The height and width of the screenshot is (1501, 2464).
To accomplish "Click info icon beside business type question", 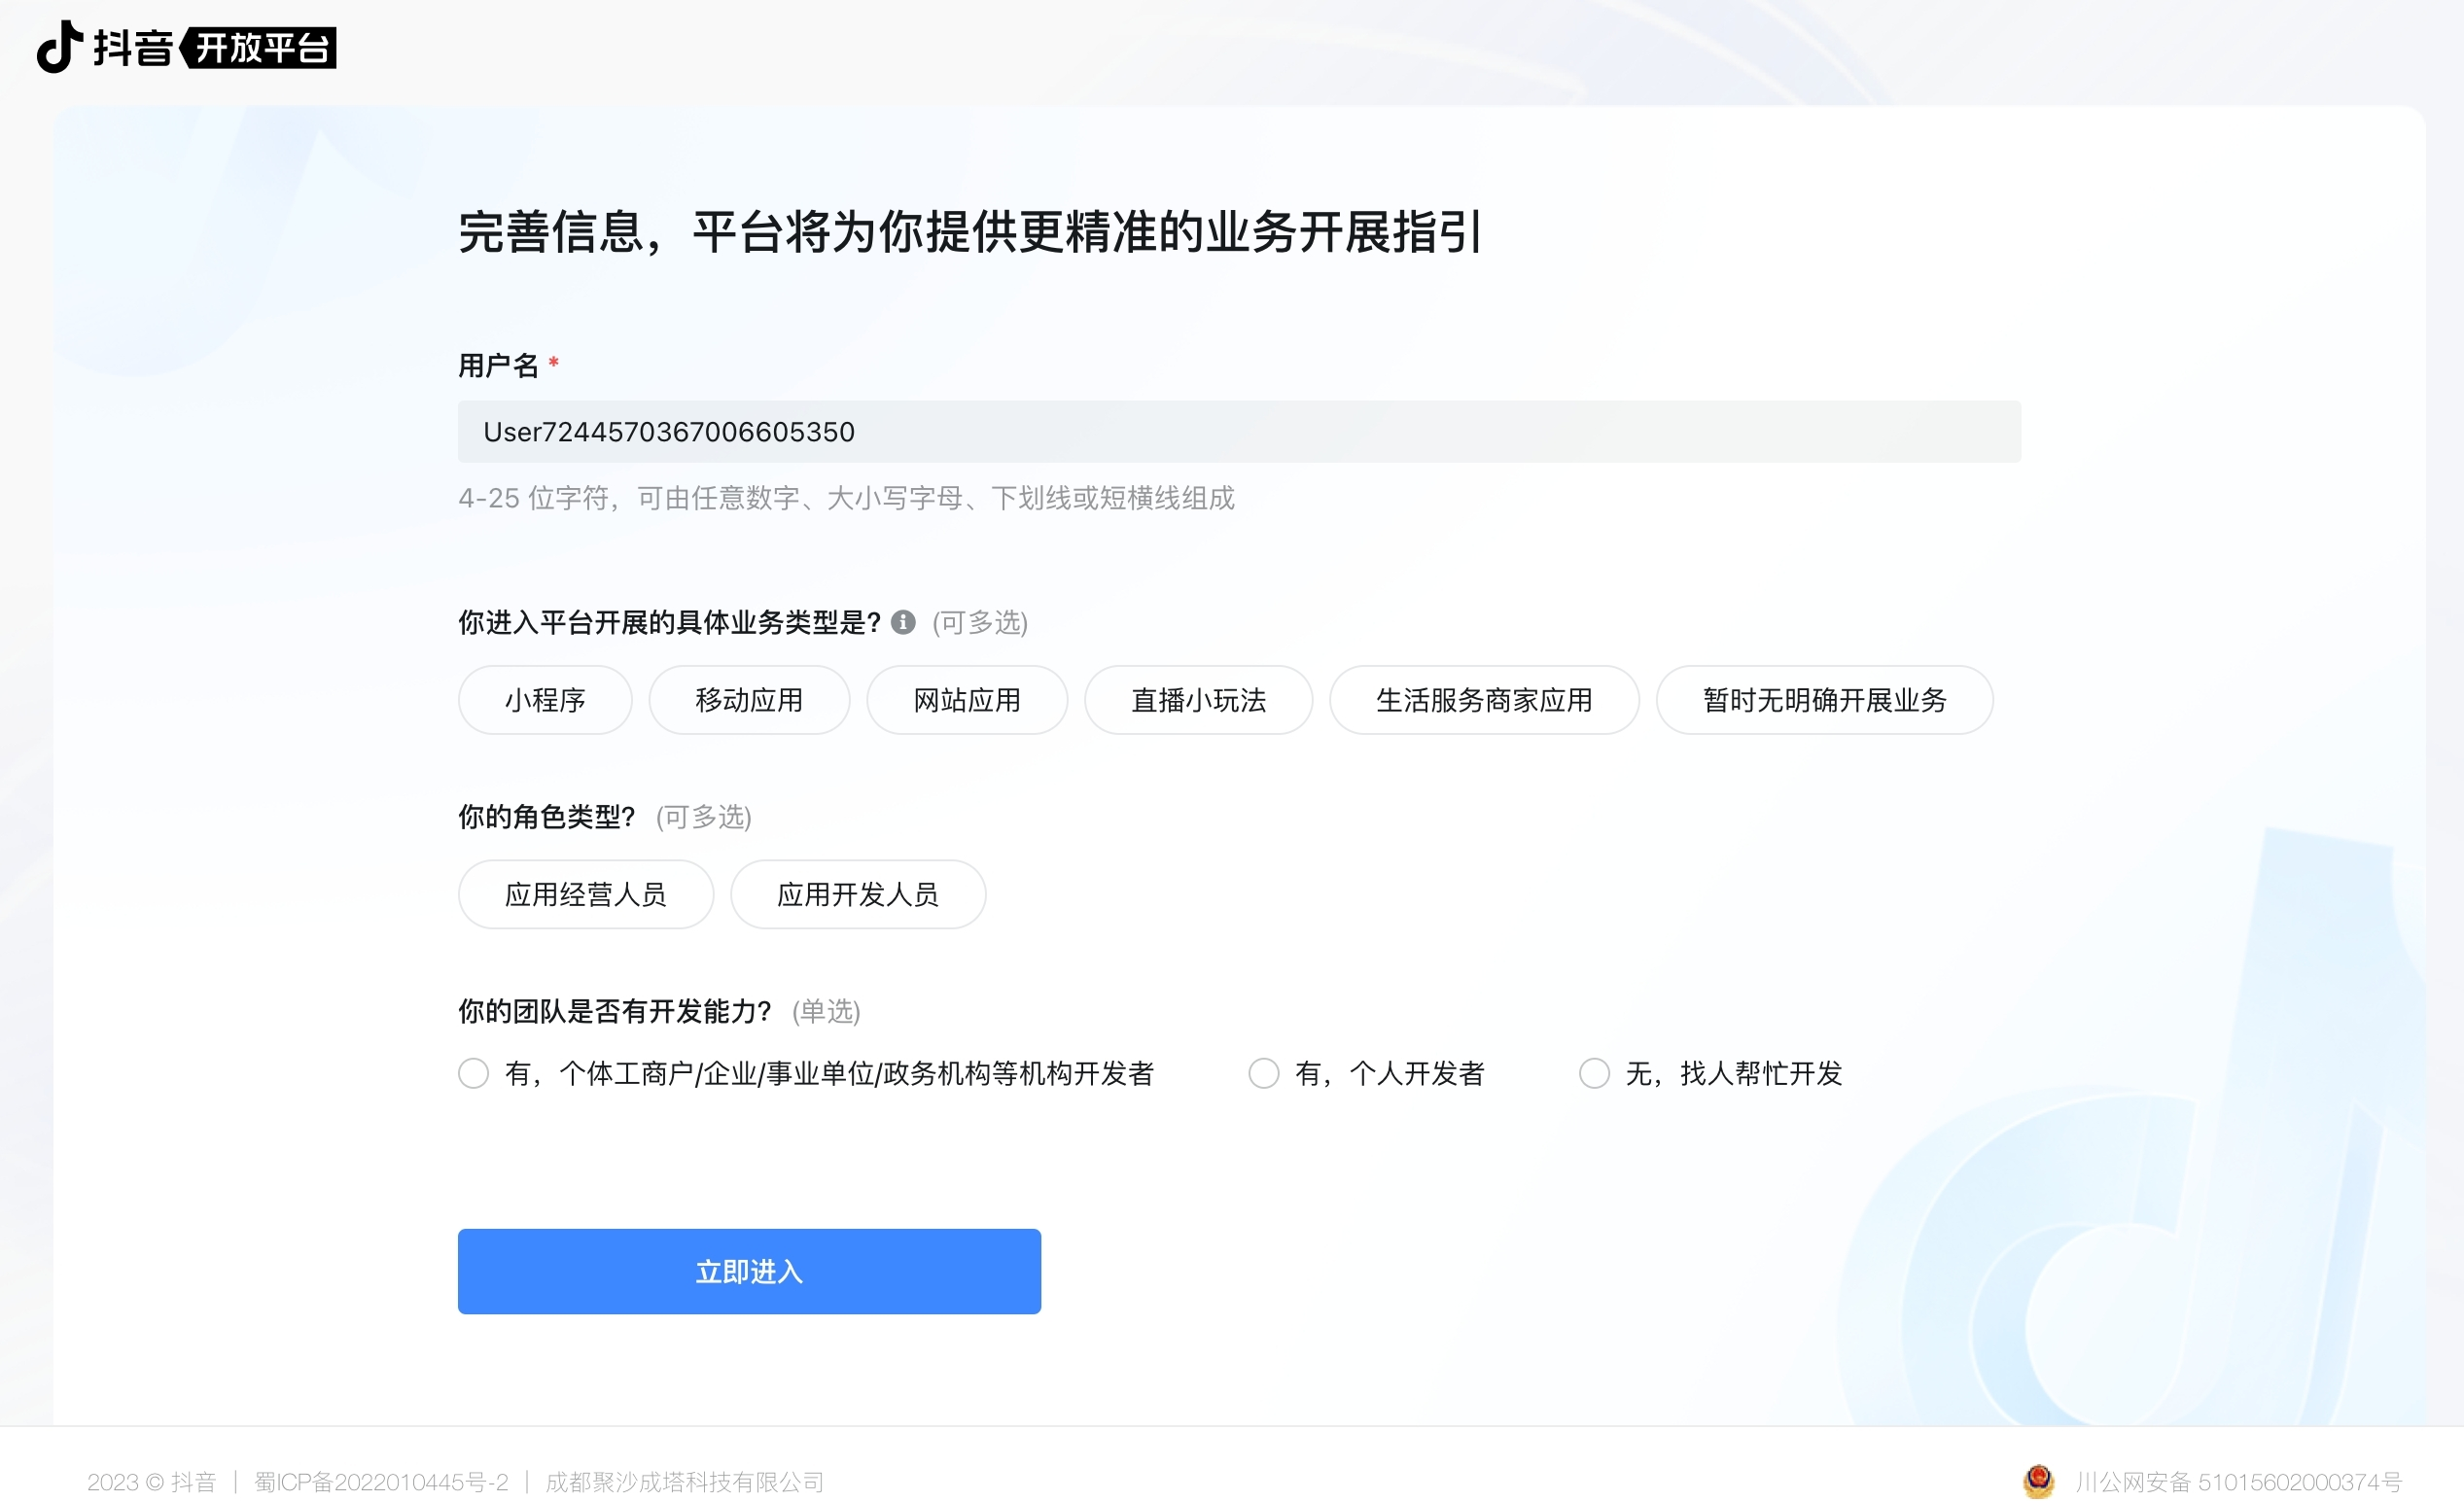I will point(903,622).
